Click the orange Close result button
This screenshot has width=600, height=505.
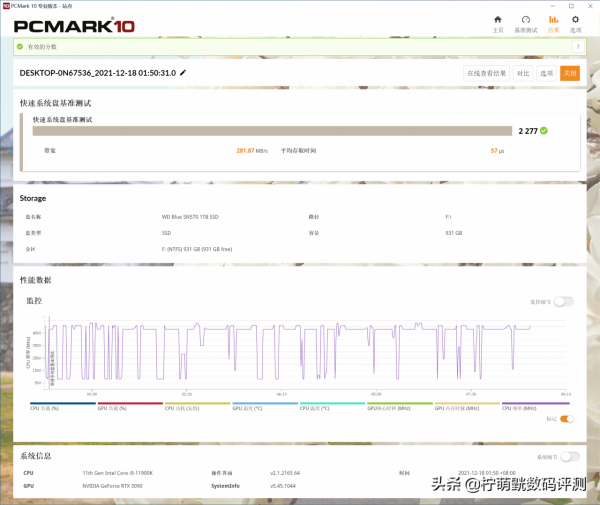point(570,73)
